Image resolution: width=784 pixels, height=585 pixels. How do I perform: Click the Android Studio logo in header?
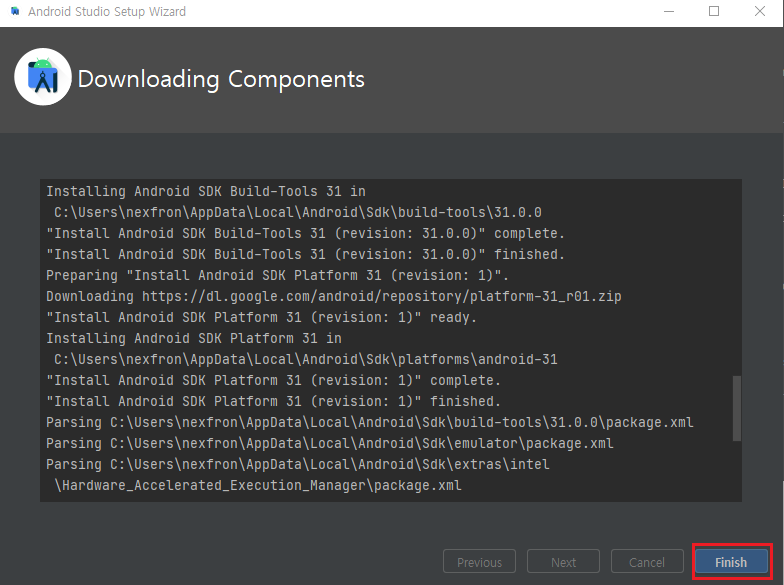[43, 77]
